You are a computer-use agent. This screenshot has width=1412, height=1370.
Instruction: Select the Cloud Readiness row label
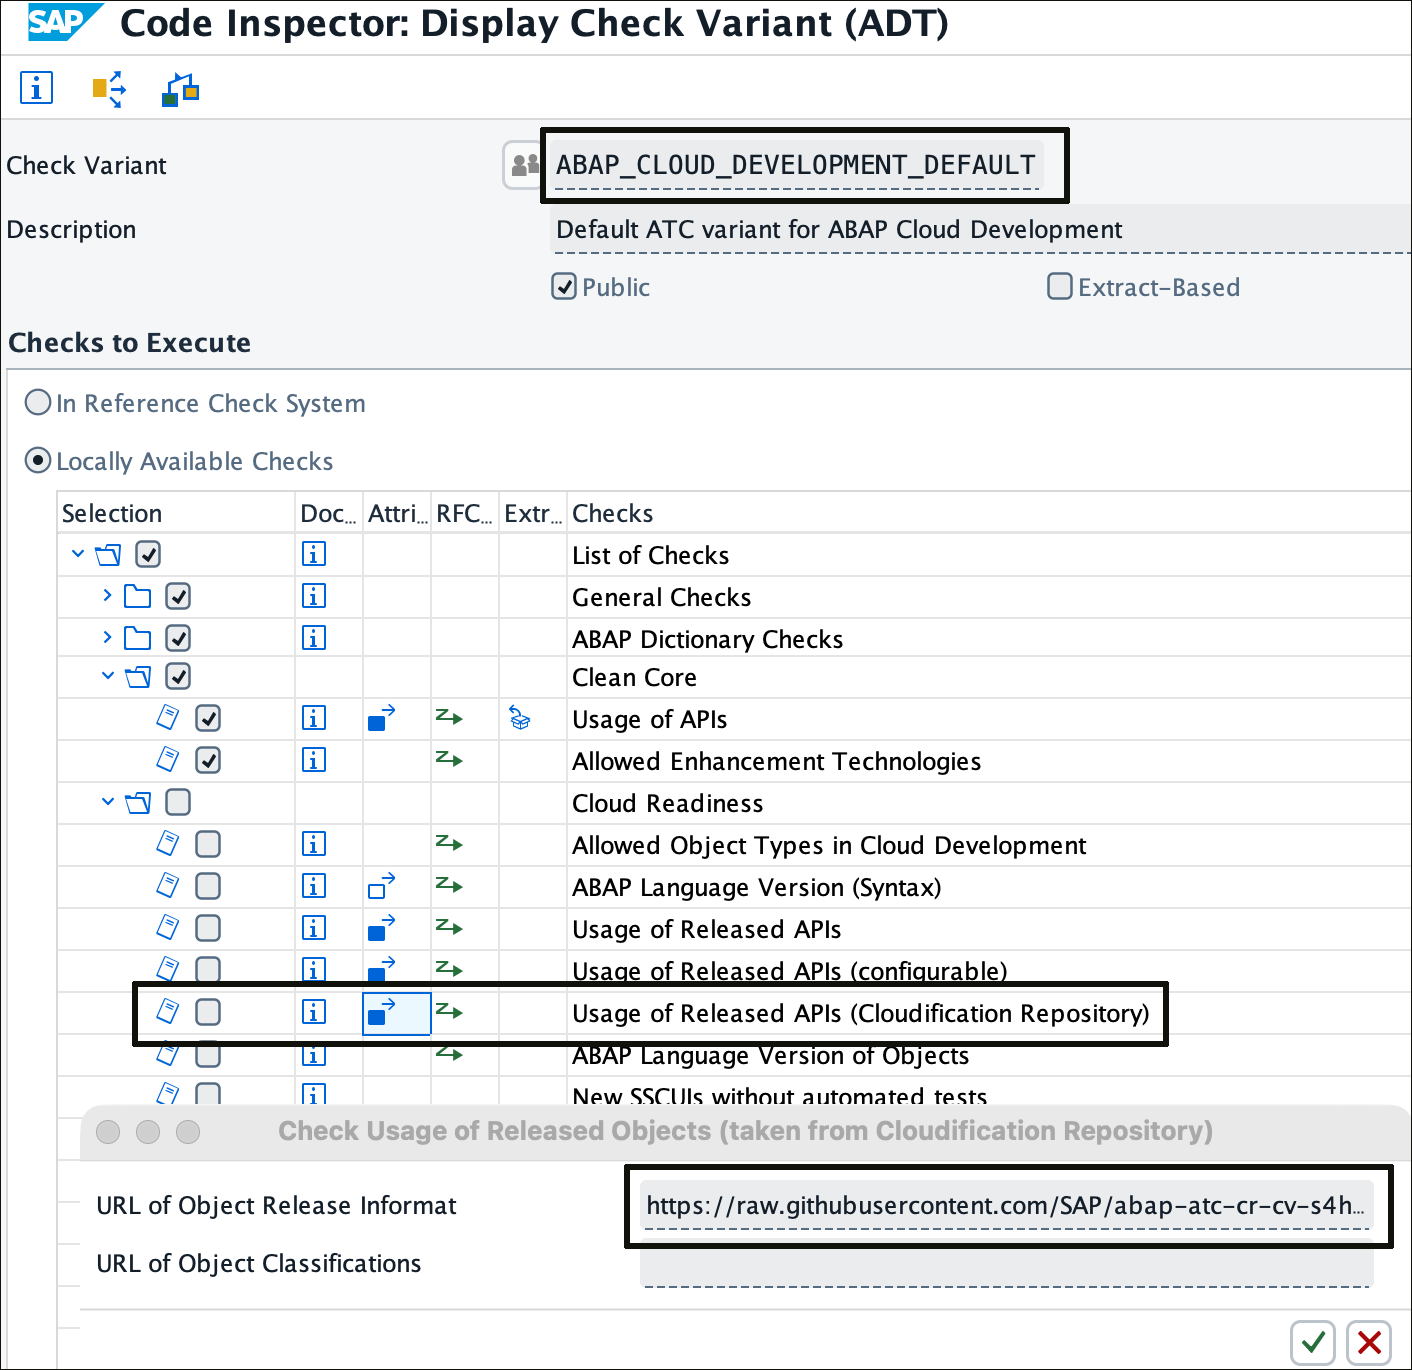667,803
